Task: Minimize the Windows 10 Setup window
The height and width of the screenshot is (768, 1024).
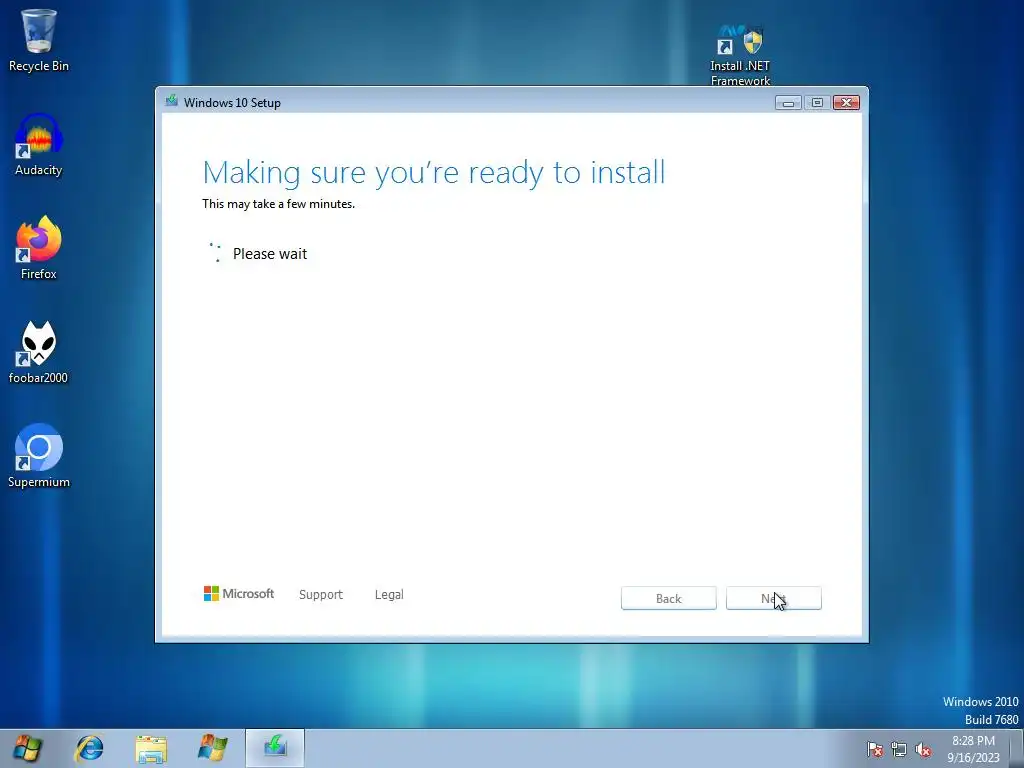Action: coord(788,103)
